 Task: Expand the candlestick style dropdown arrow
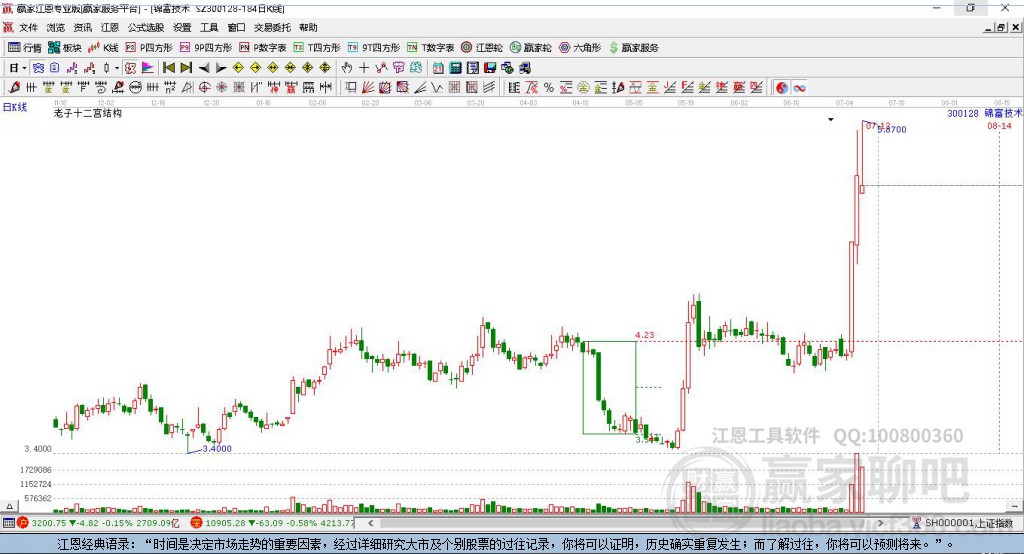point(117,68)
